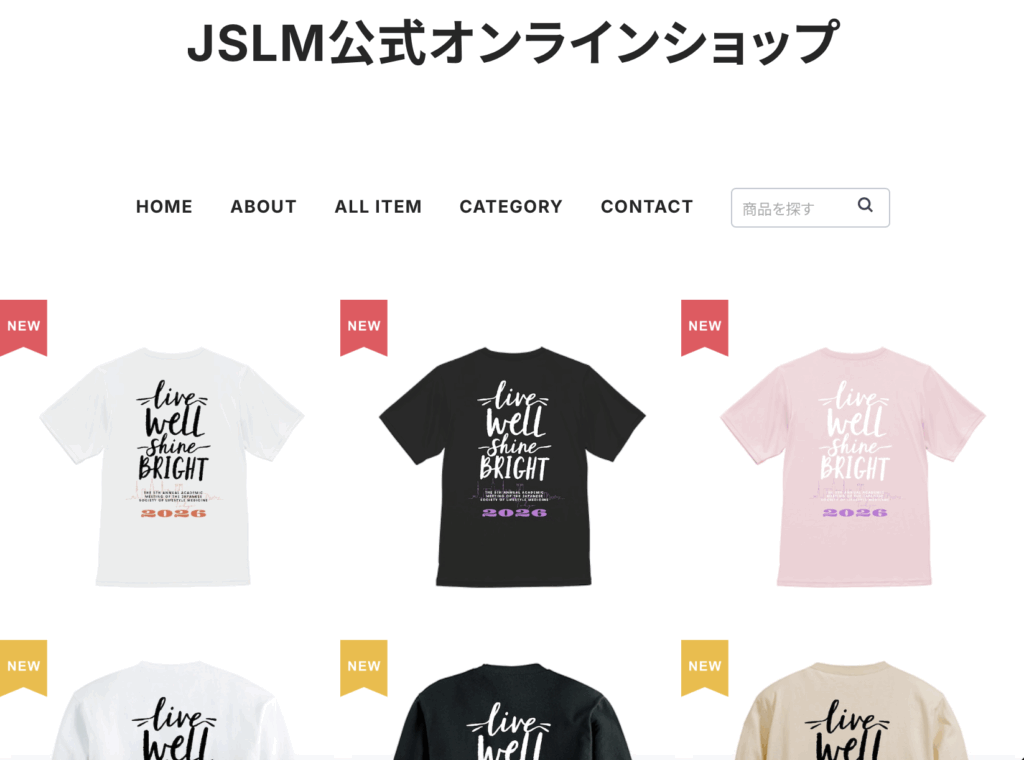
Task: Click the yellow NEW ribbon on beige shirt
Action: coord(705,668)
